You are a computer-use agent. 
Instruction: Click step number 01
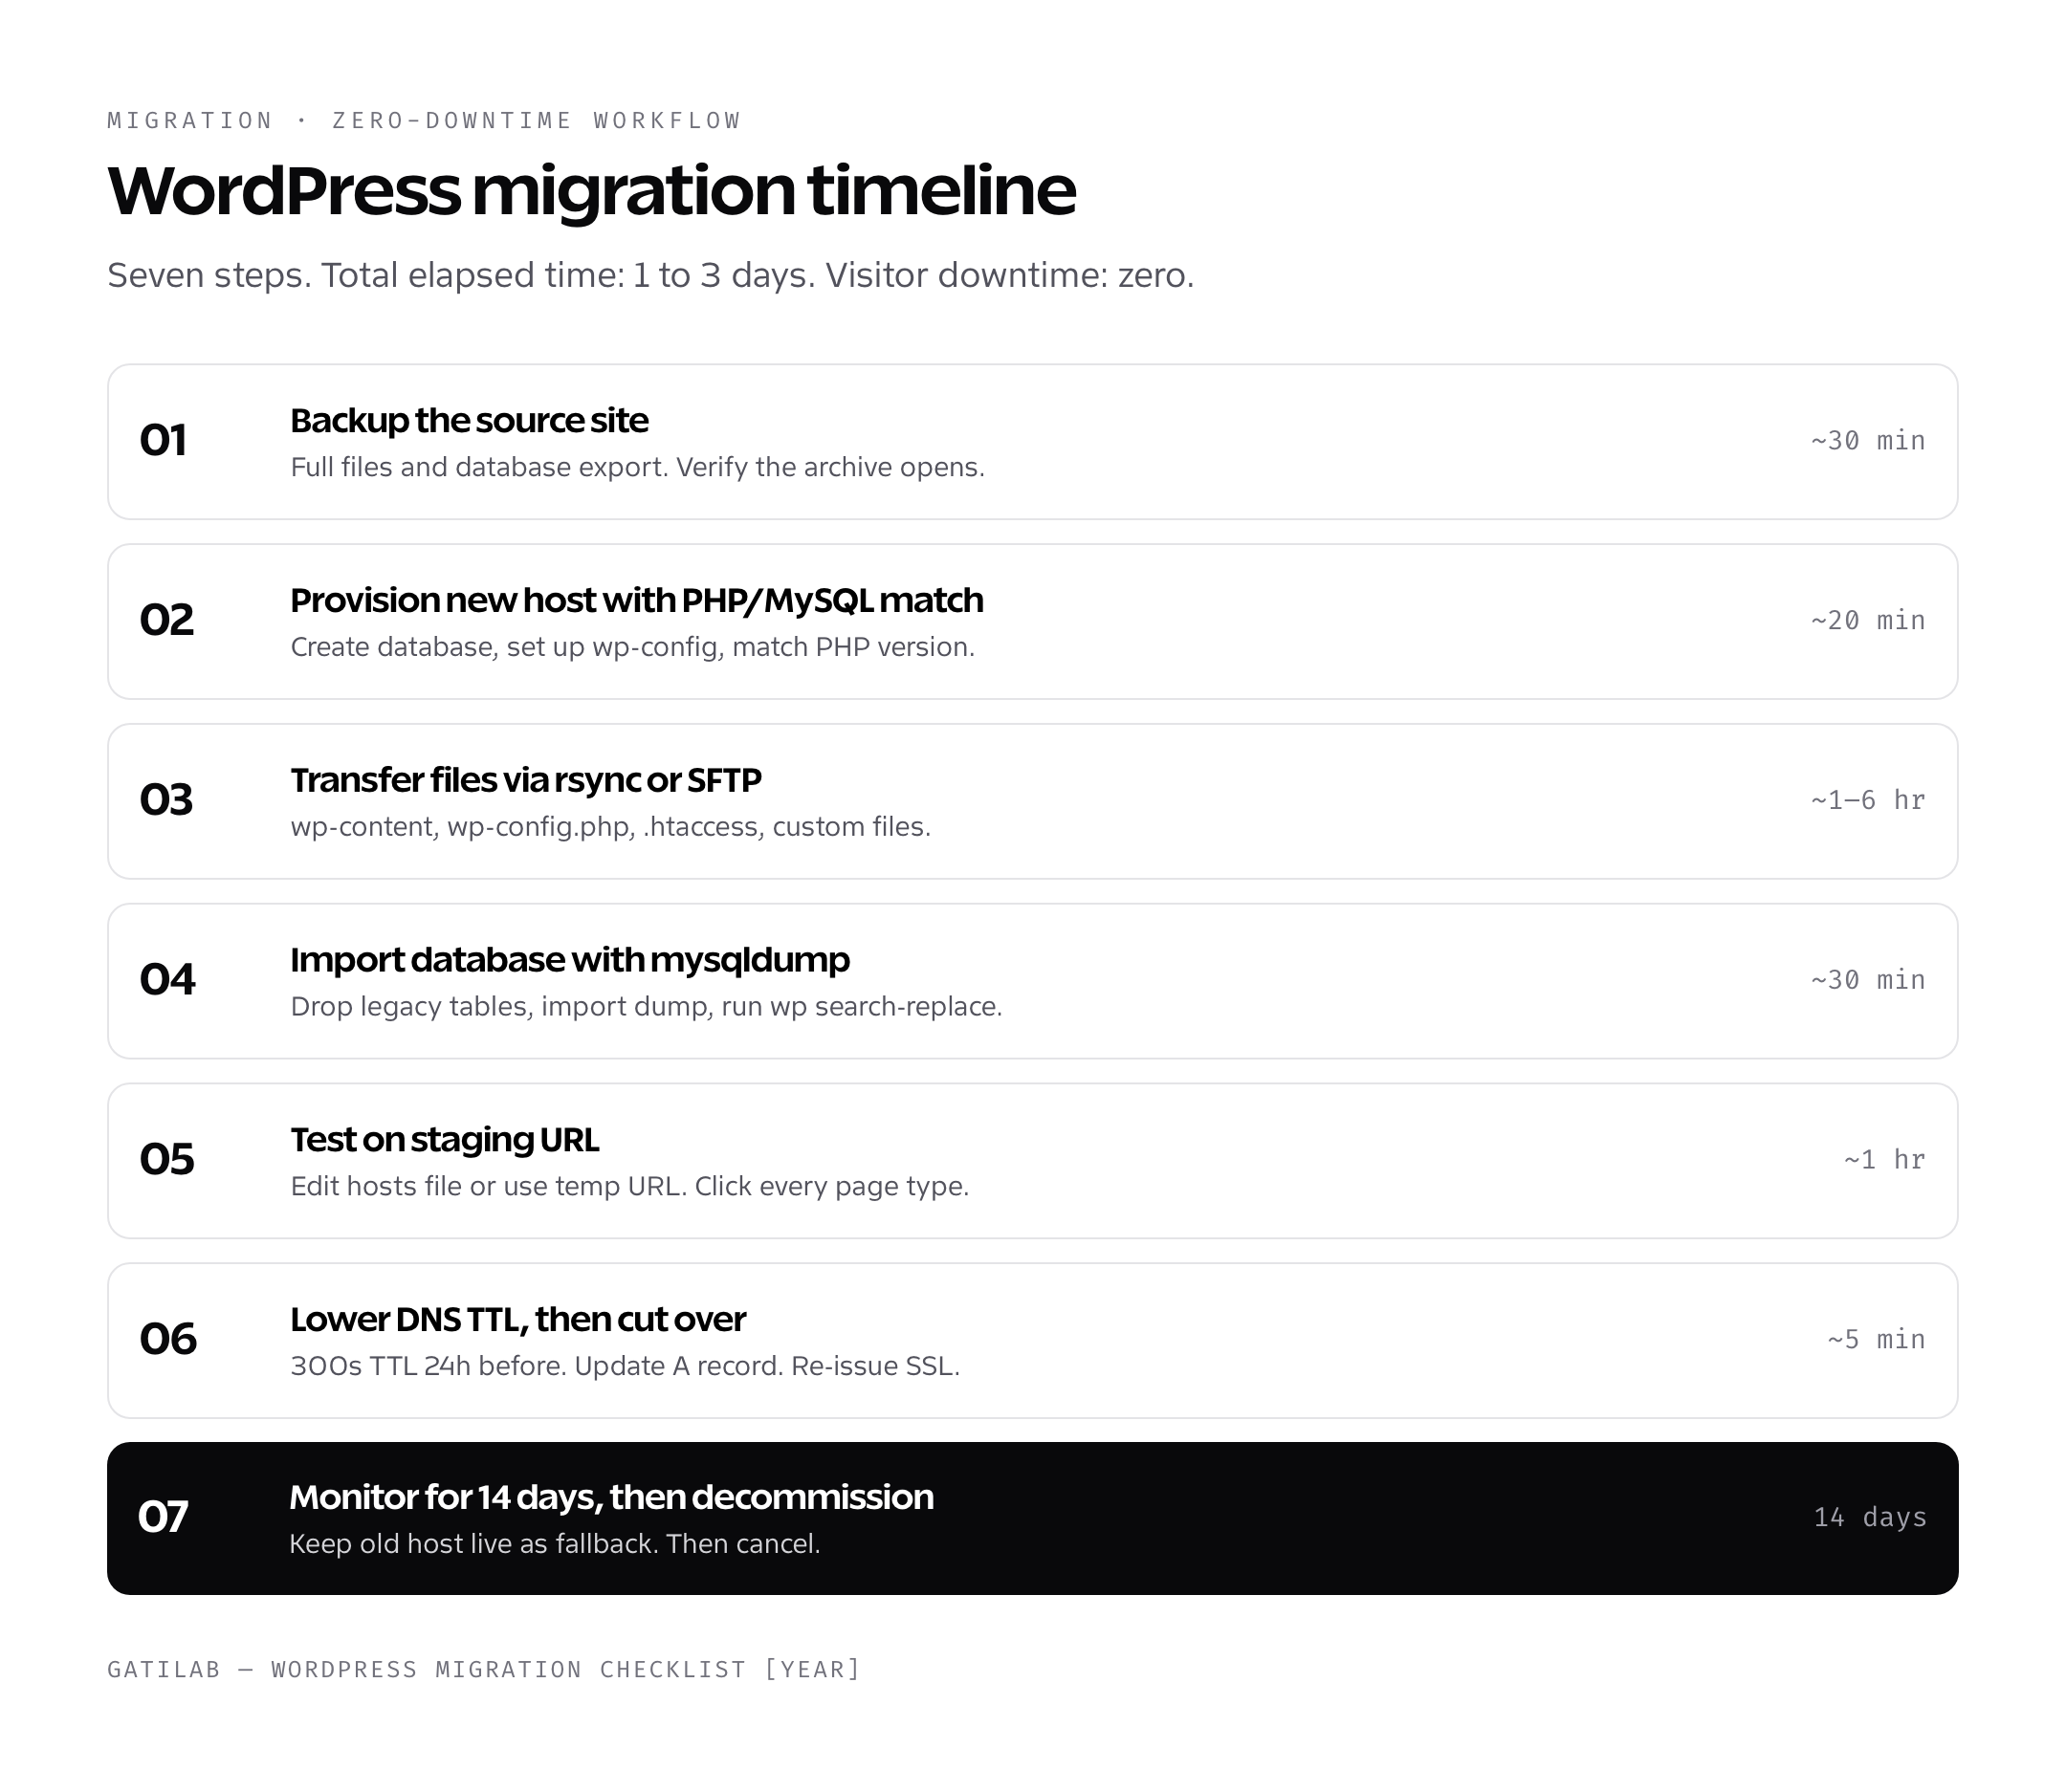(x=163, y=441)
